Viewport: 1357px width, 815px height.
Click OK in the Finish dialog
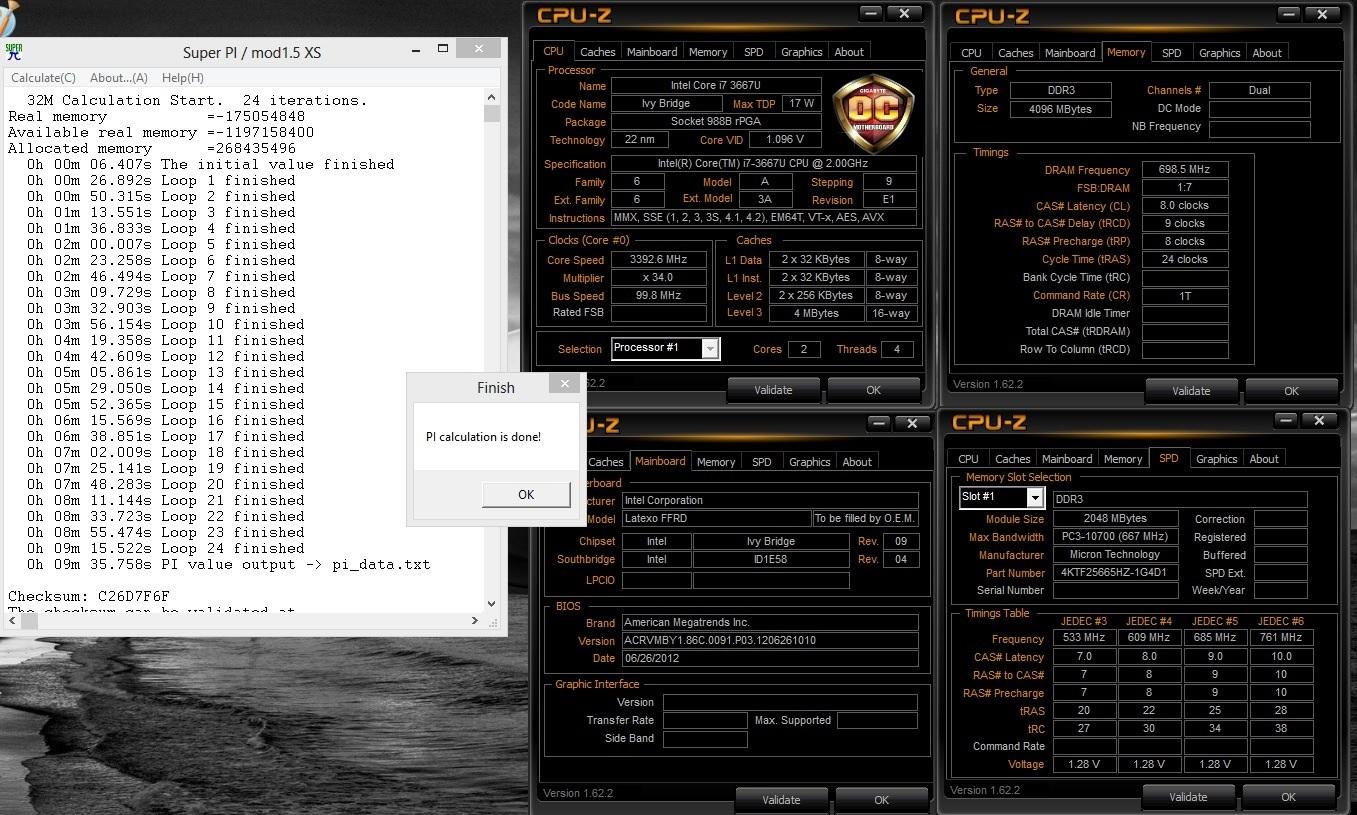pos(526,494)
